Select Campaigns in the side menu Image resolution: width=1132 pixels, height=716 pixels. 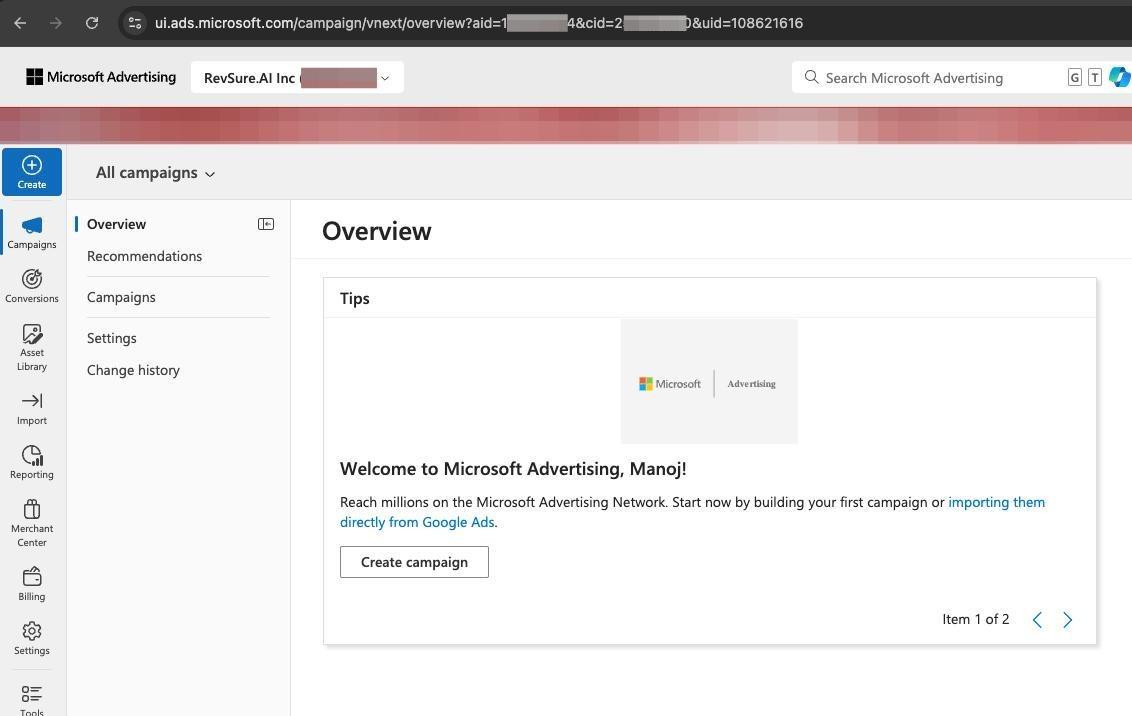click(121, 297)
